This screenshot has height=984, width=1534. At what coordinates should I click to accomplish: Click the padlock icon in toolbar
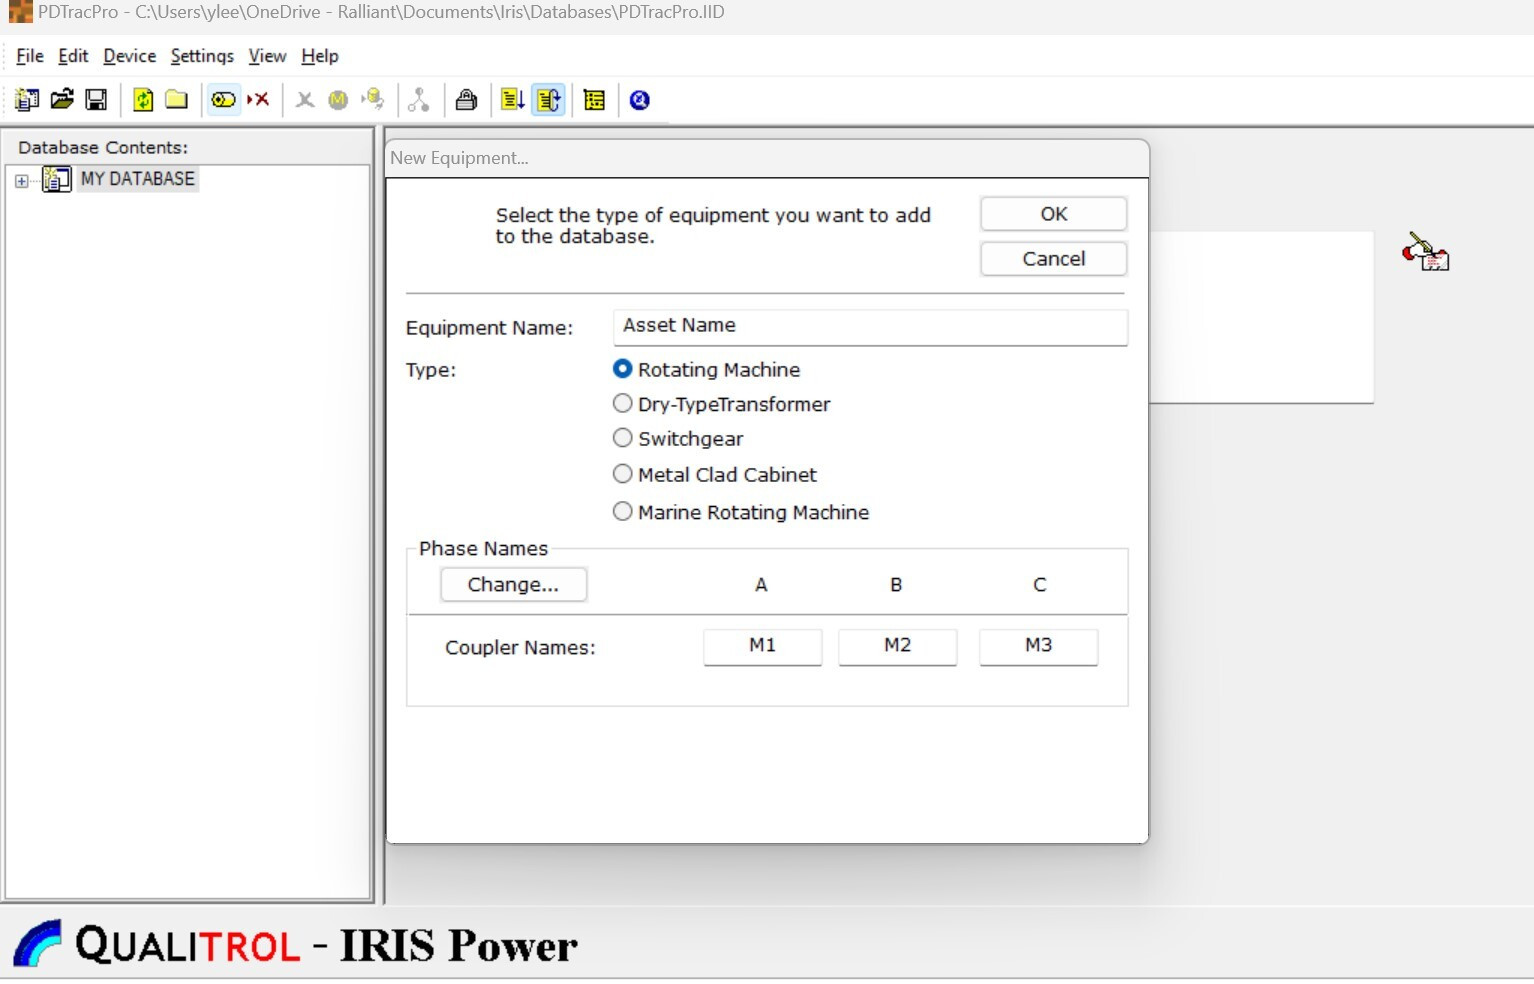coord(466,100)
